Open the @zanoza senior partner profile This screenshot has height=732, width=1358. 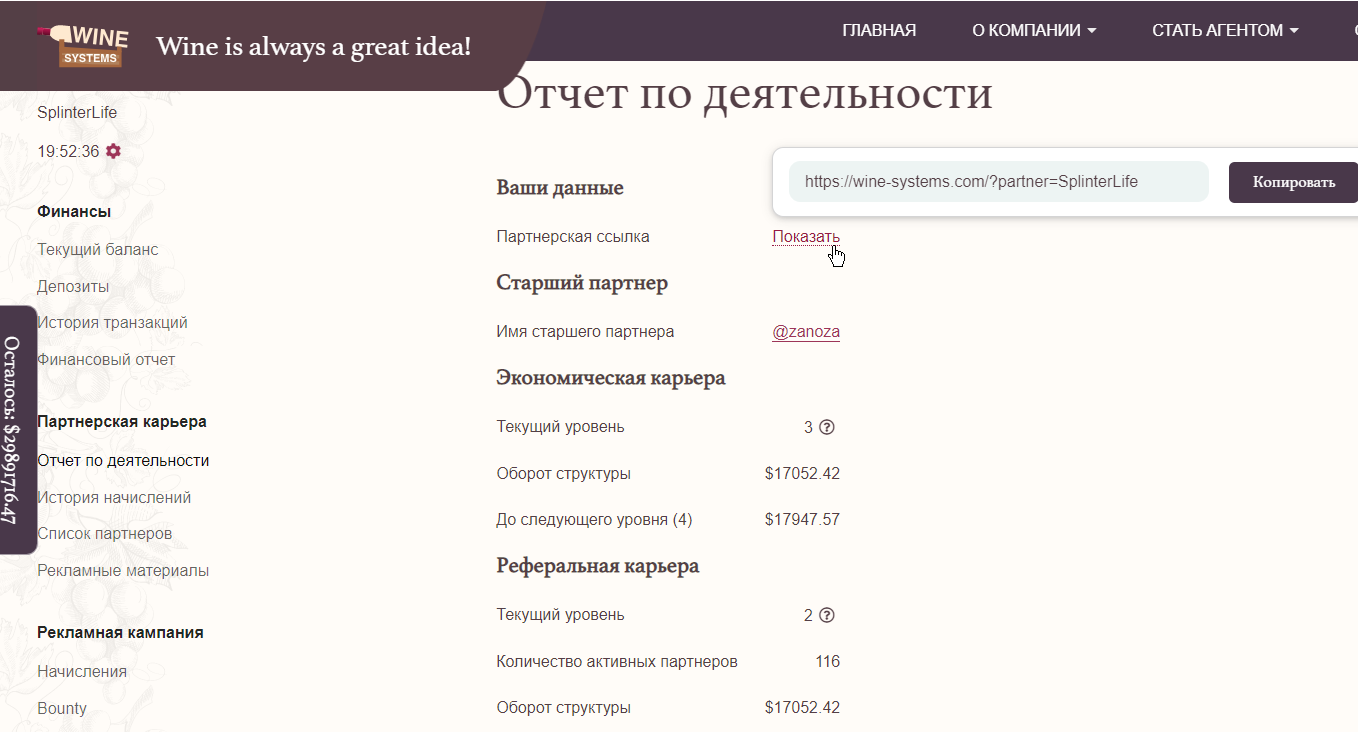pyautogui.click(x=806, y=332)
